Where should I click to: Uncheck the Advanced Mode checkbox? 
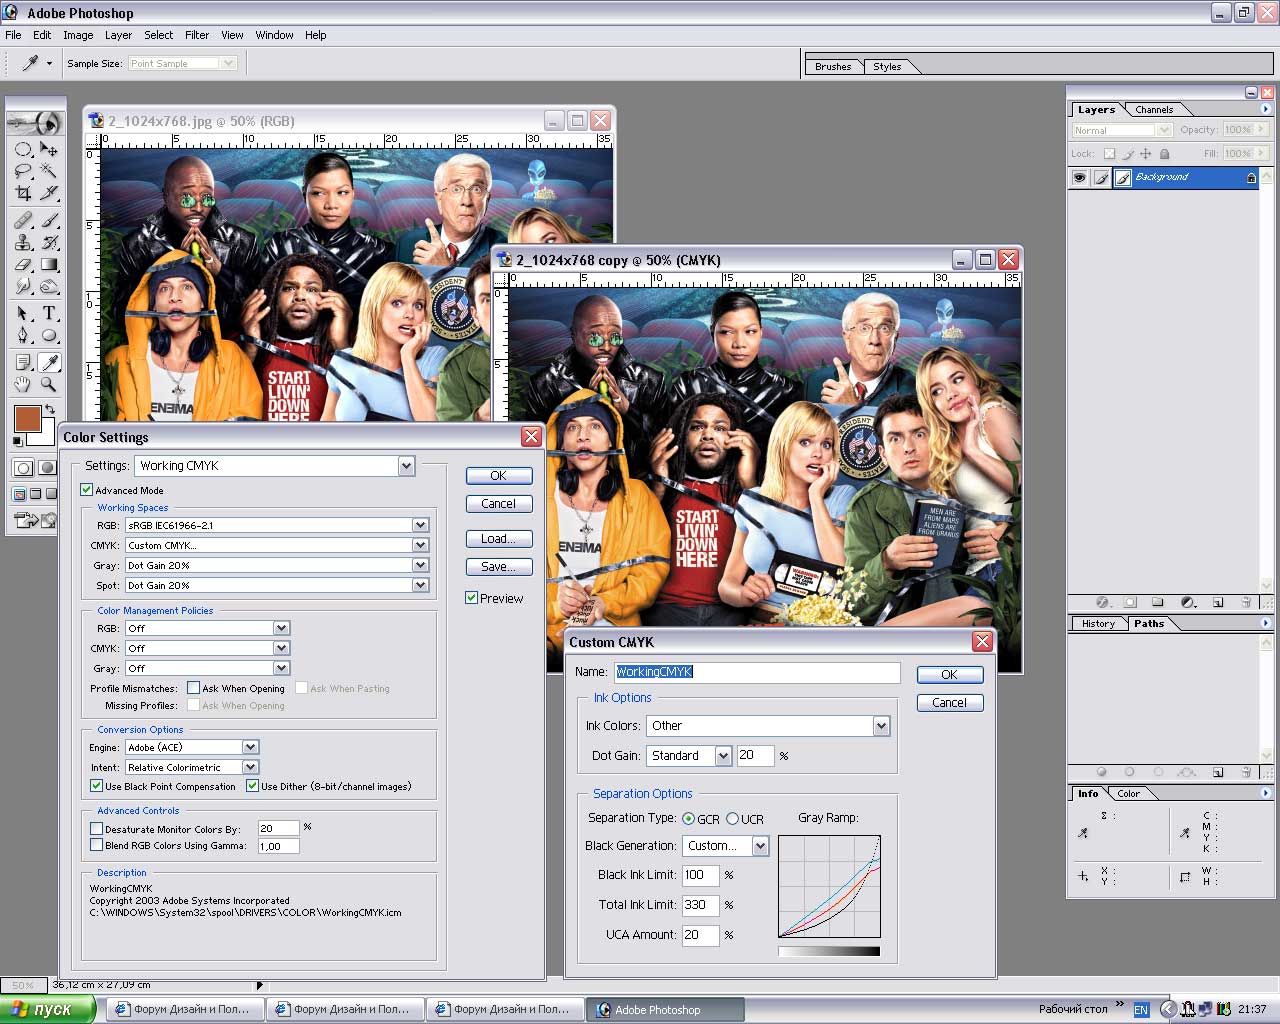click(87, 490)
